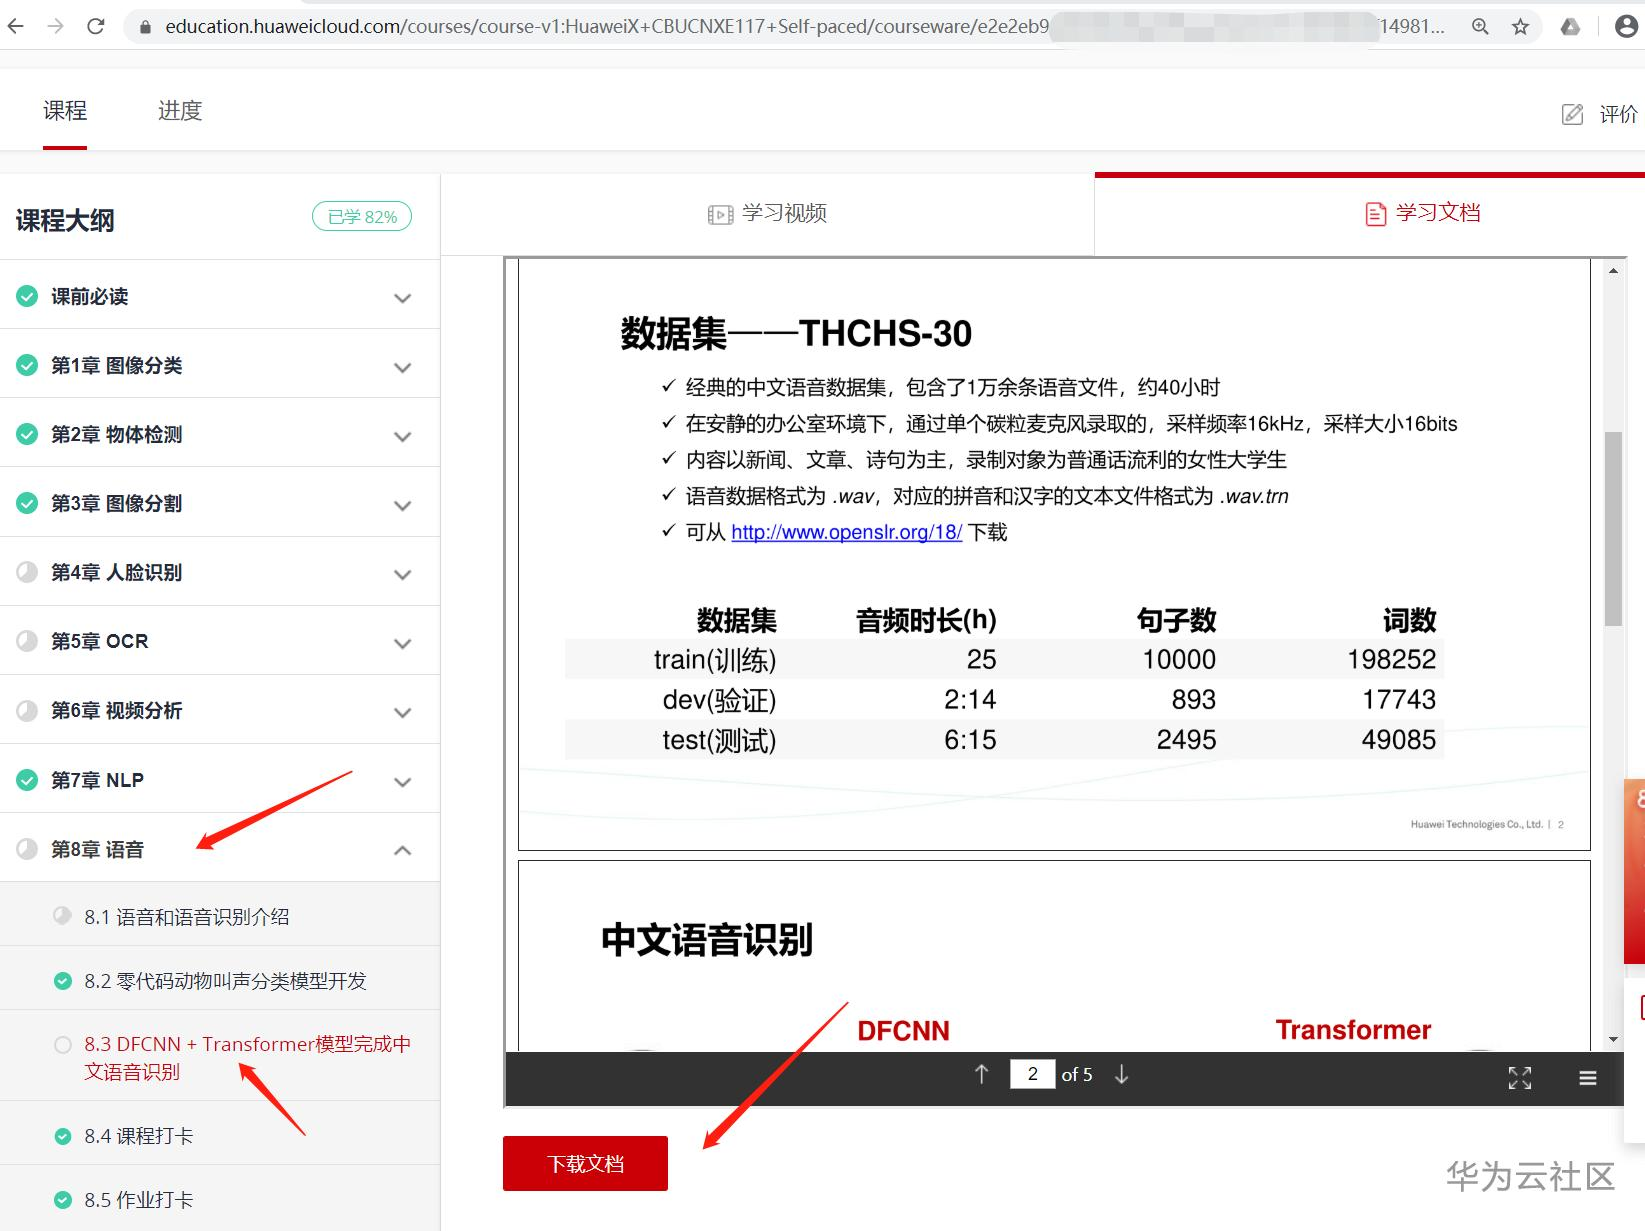Click the cloud drive extension icon
Image resolution: width=1645 pixels, height=1231 pixels.
coord(1571,27)
